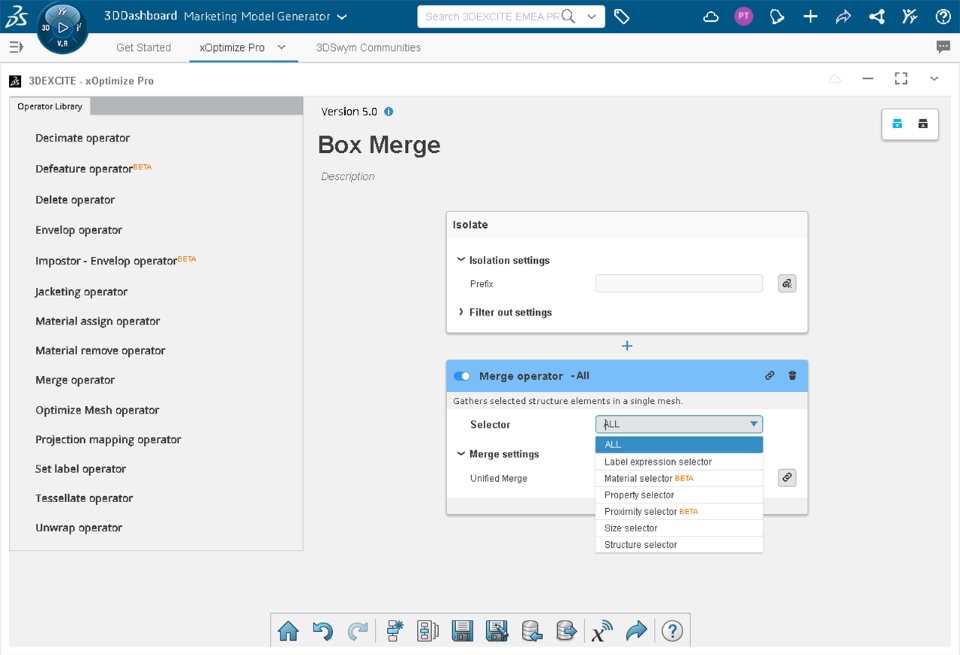Open the tools icon beside top-bar help
The height and width of the screenshot is (655, 960).
910,17
